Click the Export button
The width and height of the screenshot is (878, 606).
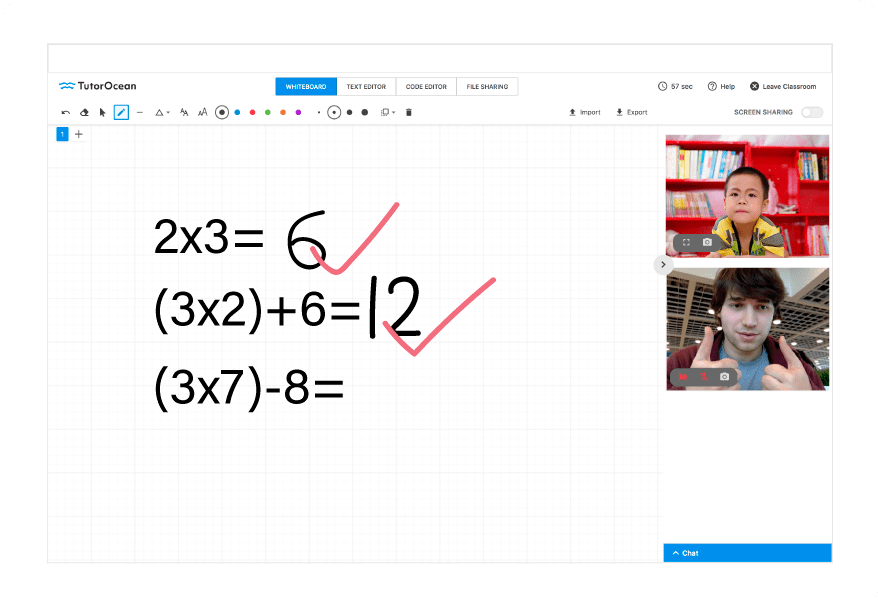(632, 113)
